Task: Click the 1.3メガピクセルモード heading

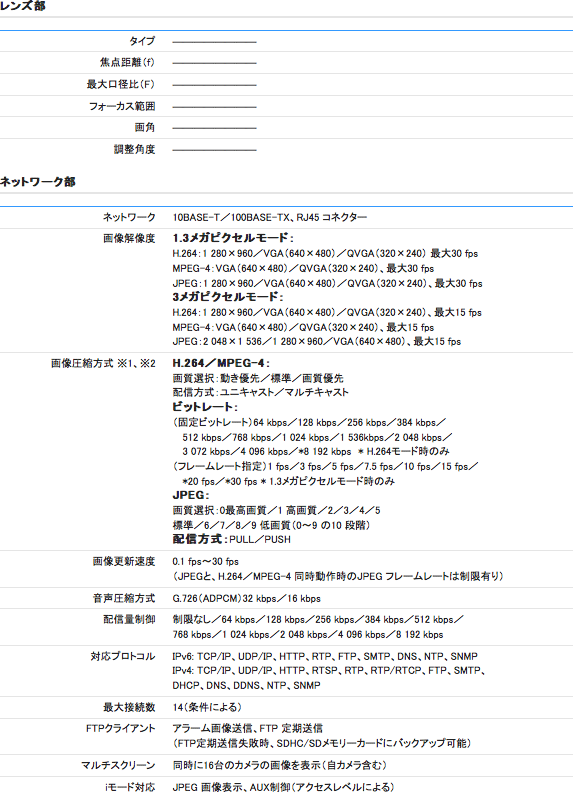Action: click(233, 238)
